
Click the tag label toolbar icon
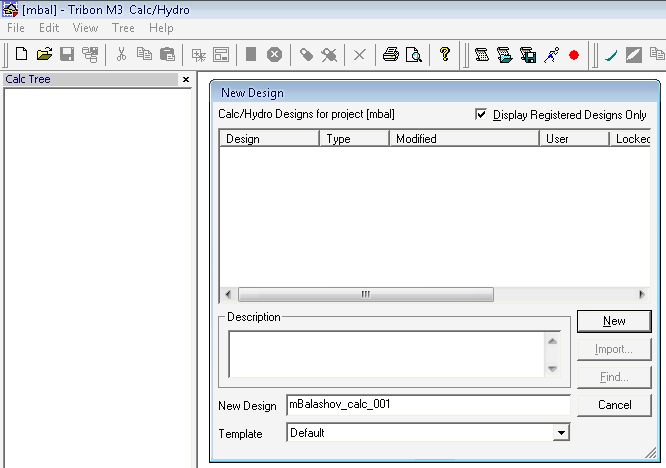pos(306,54)
